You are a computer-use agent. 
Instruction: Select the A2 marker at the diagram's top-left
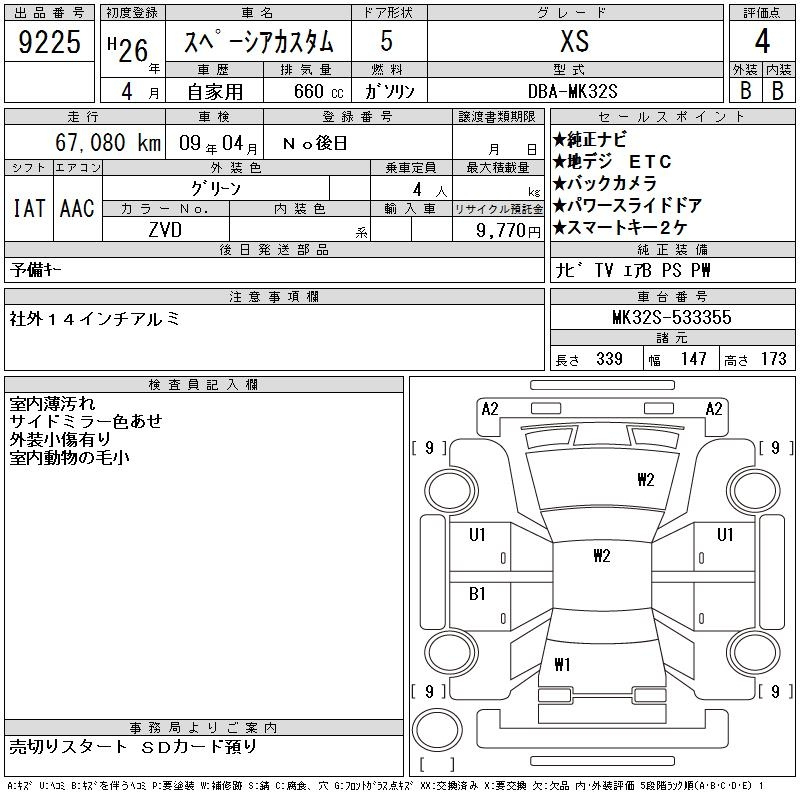489,408
